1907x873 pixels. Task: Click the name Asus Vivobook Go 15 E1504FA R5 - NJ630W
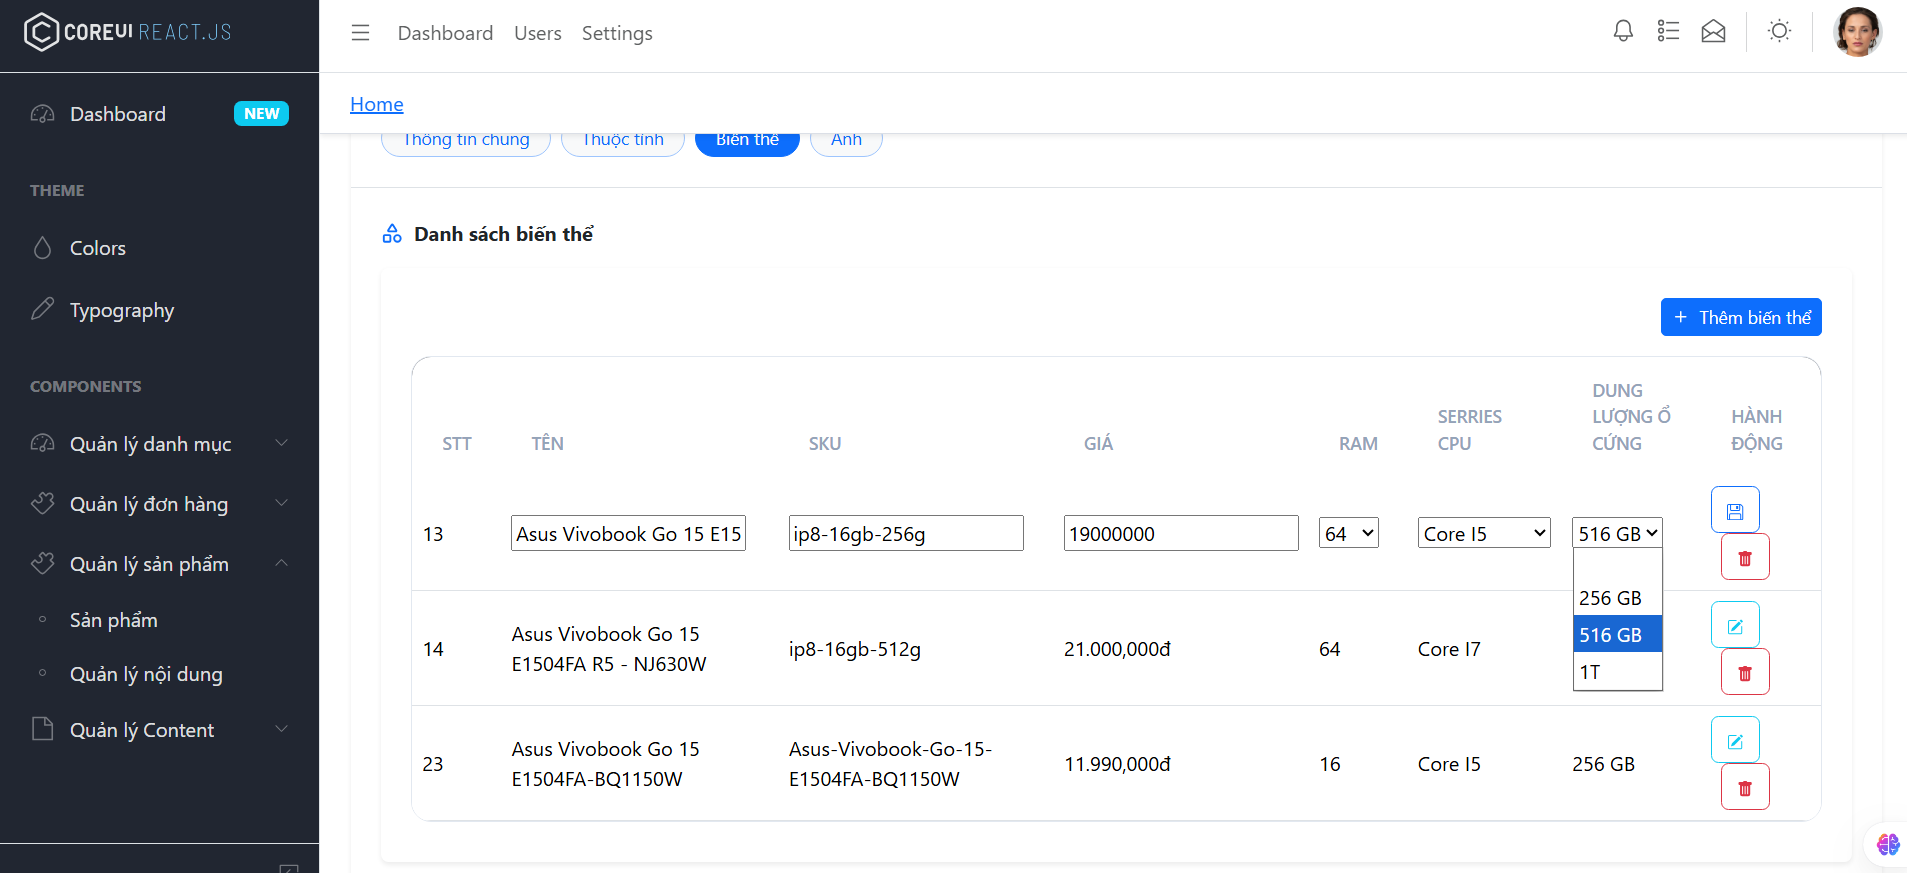tap(609, 649)
